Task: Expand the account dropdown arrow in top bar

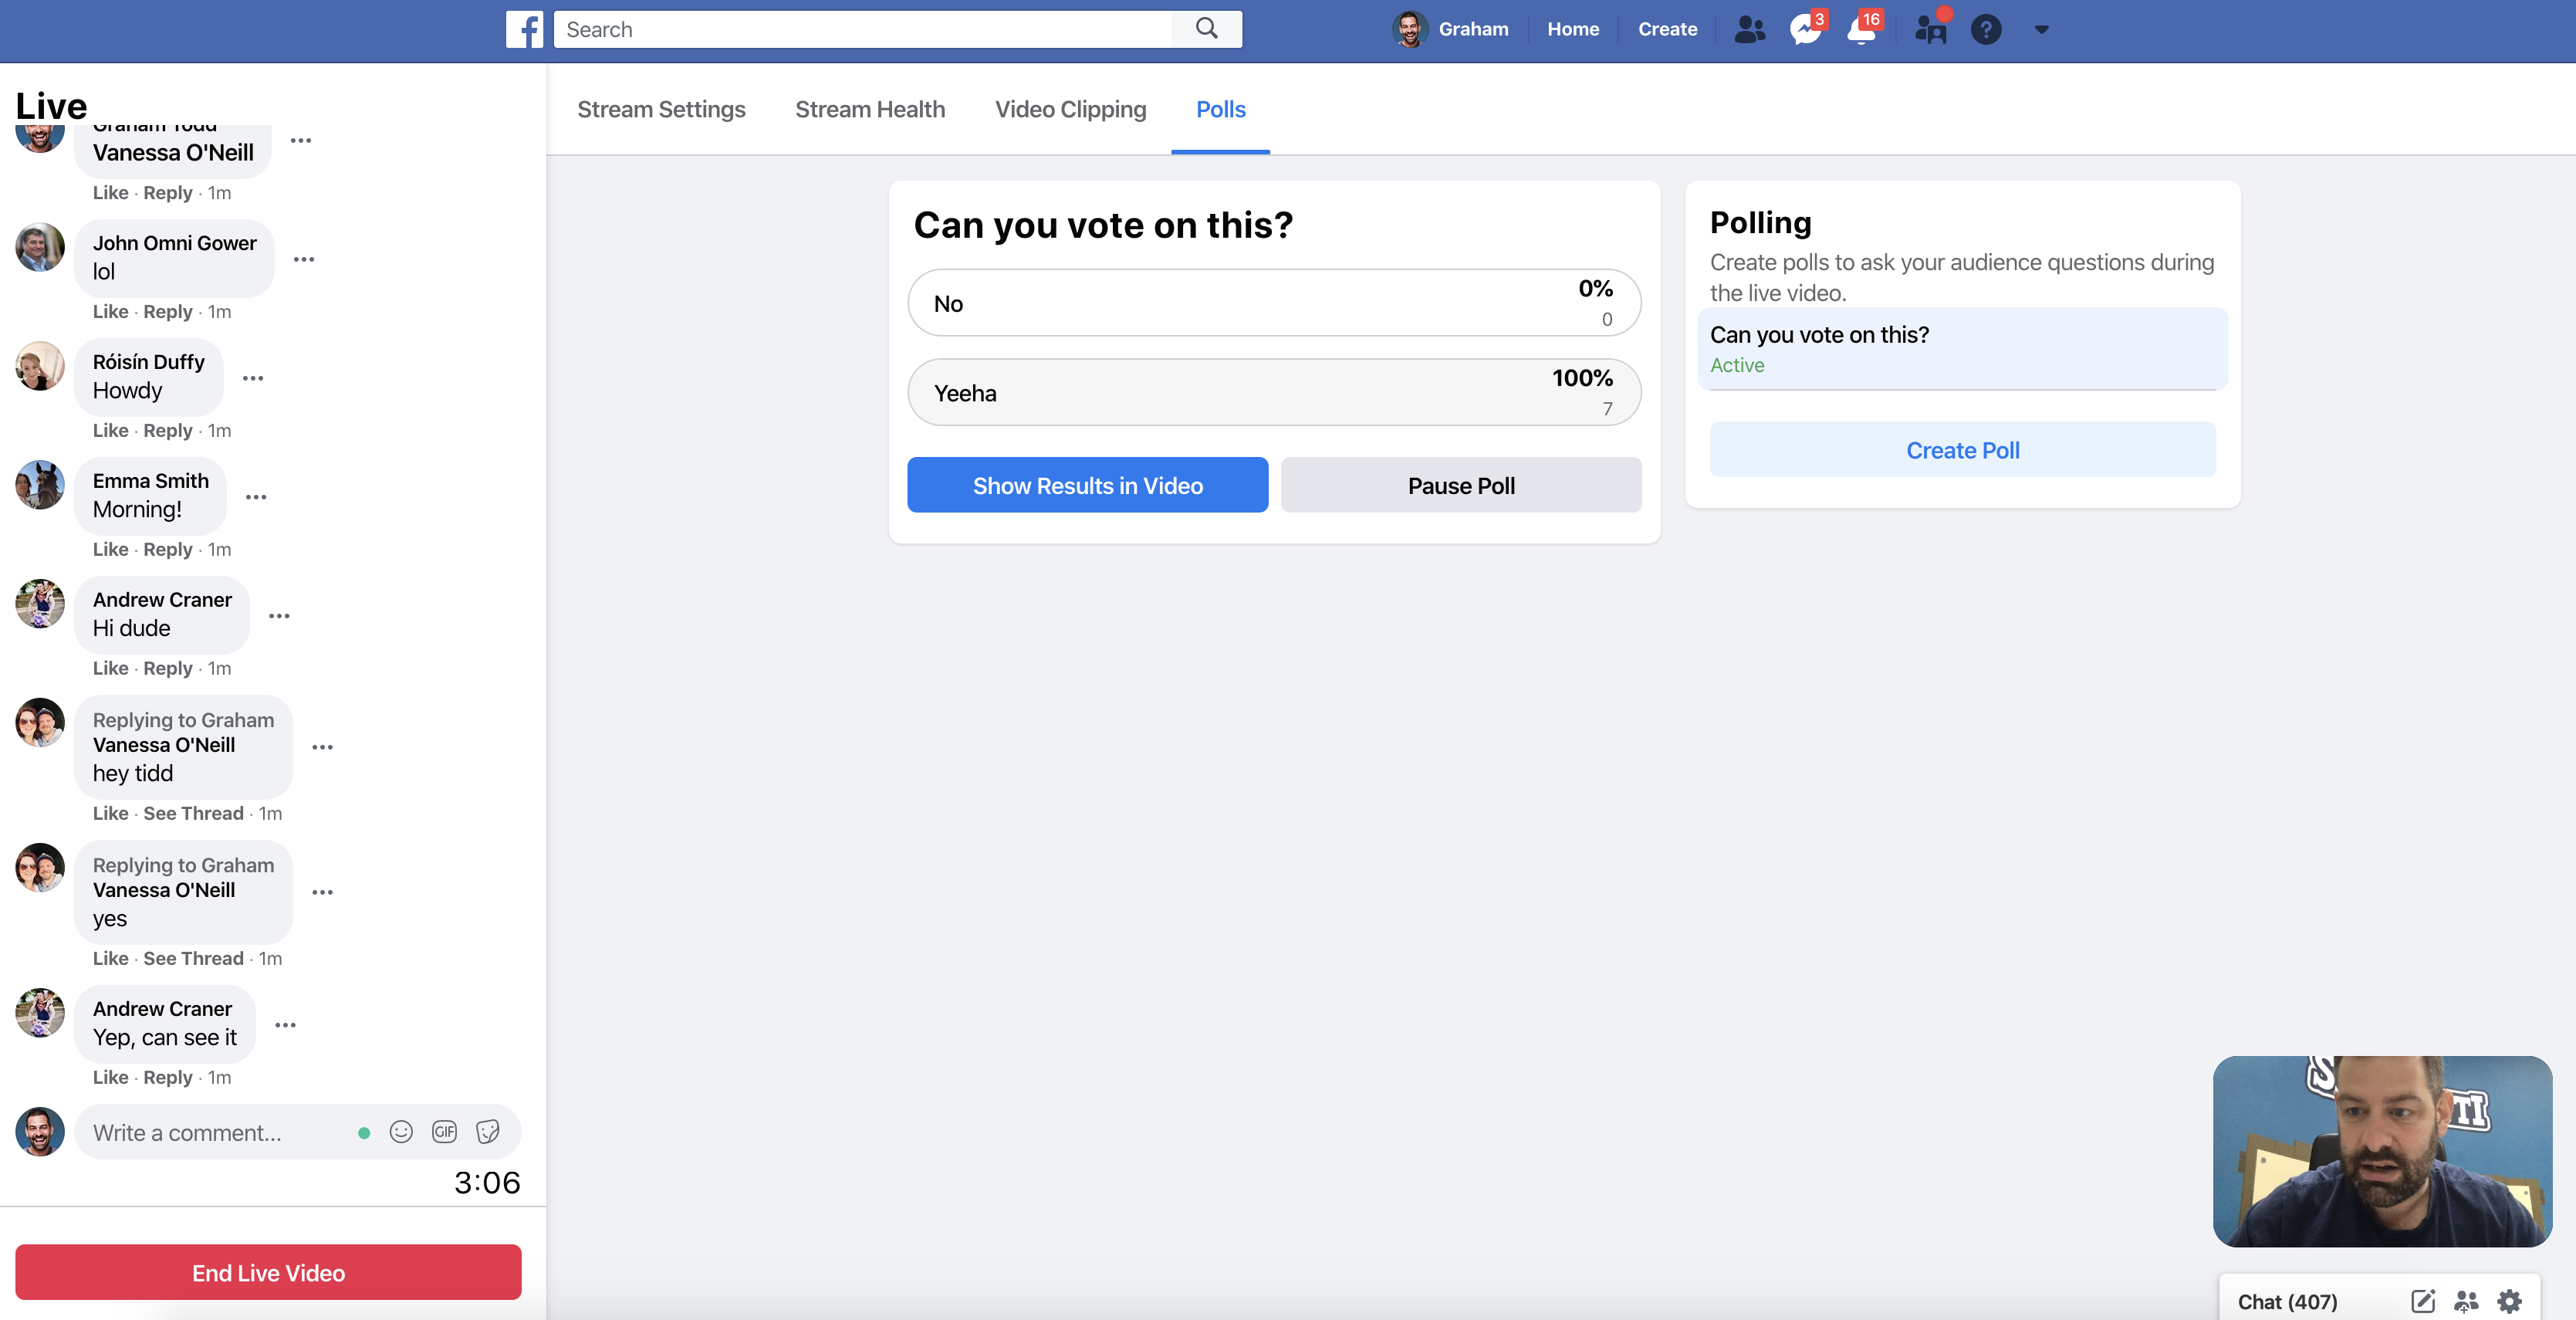Action: (2042, 30)
